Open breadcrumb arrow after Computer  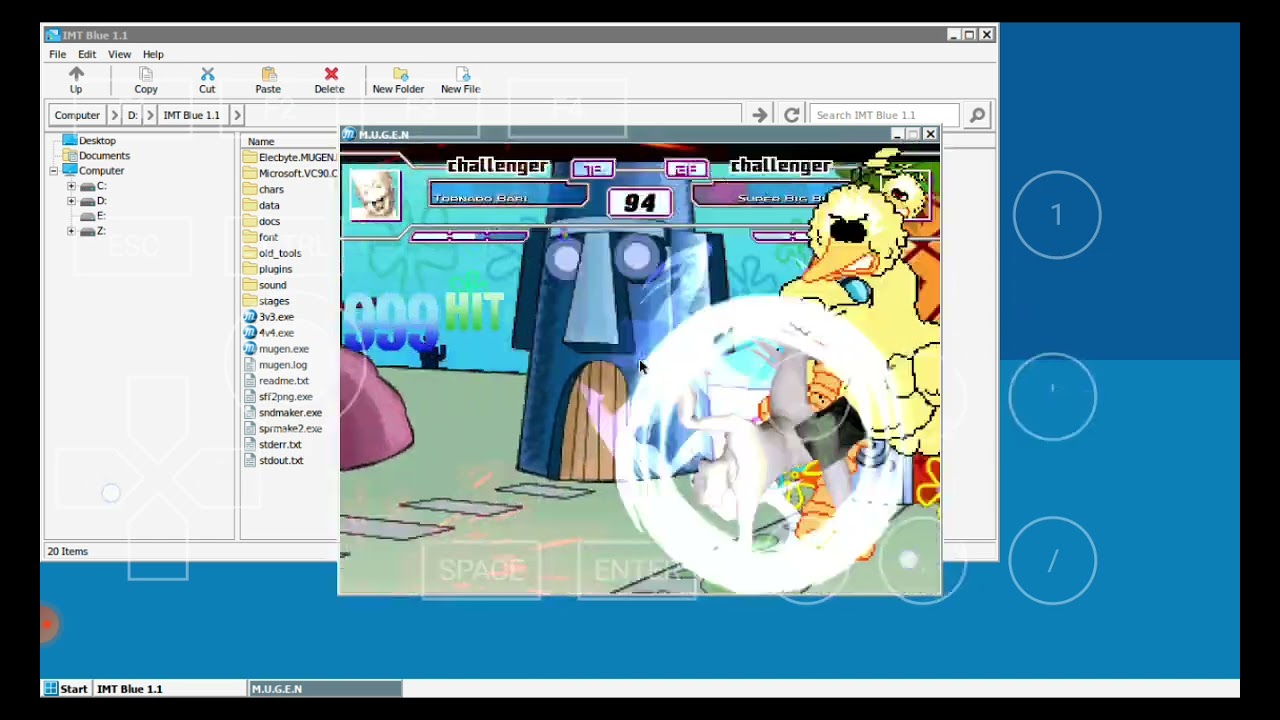click(114, 115)
